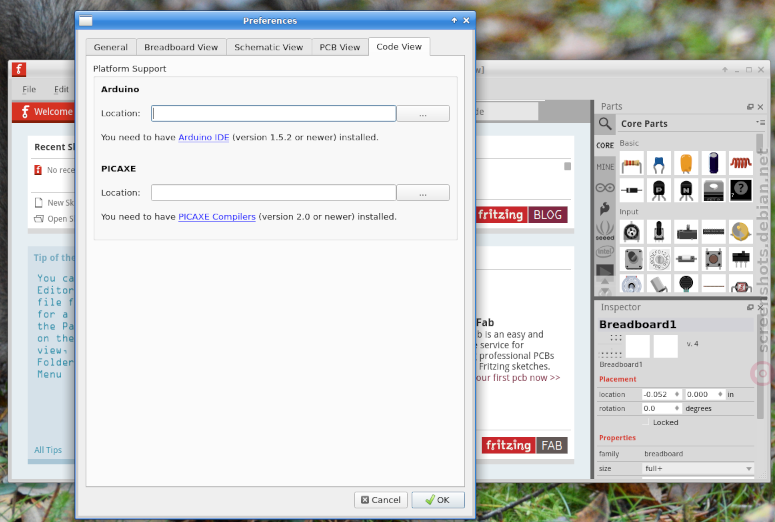Select the blue ceramic capacitor part
The height and width of the screenshot is (522, 775).
pos(659,164)
